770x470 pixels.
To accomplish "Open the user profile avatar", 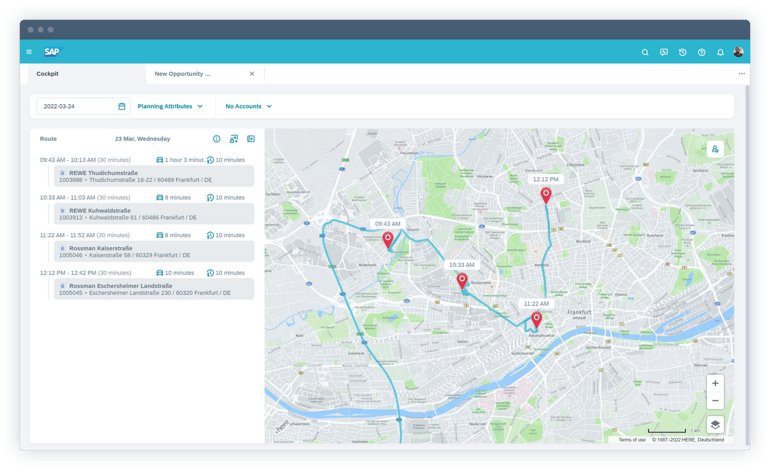I will pyautogui.click(x=738, y=52).
